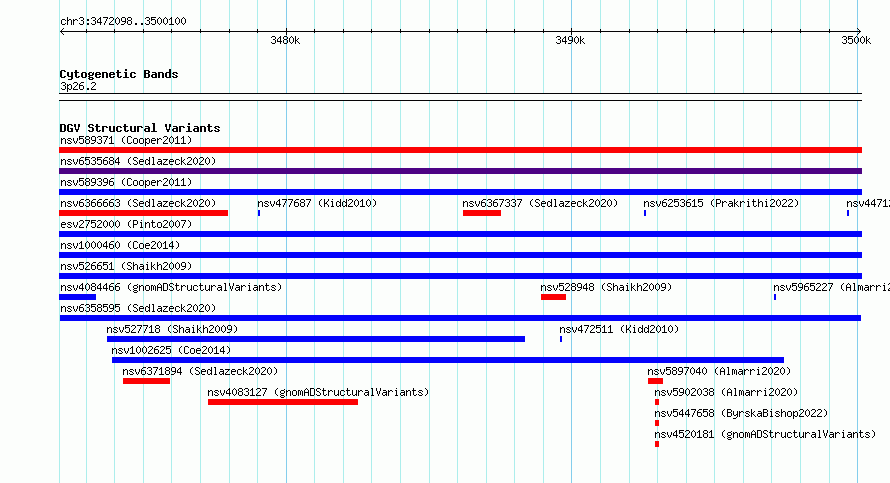Viewport: 890px width, 483px height.
Task: Open nsv4084466 (gnomADStructuralVariants) label
Action: 171,287
